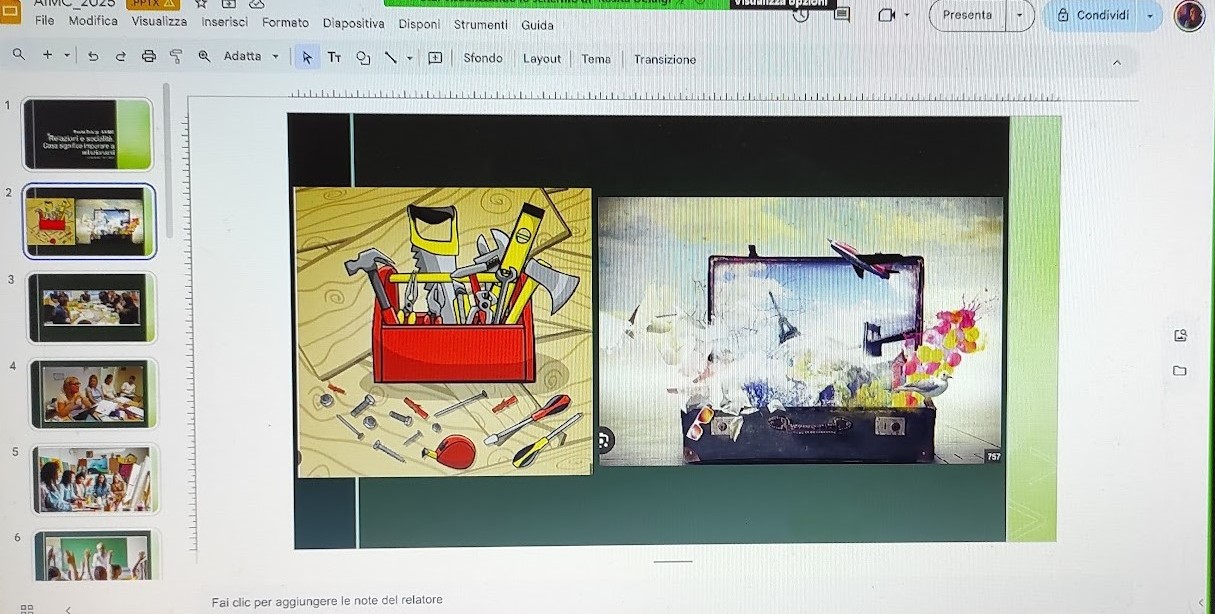Expand the Presenta dropdown arrow
Screen dimensions: 1215x614
coord(1020,15)
